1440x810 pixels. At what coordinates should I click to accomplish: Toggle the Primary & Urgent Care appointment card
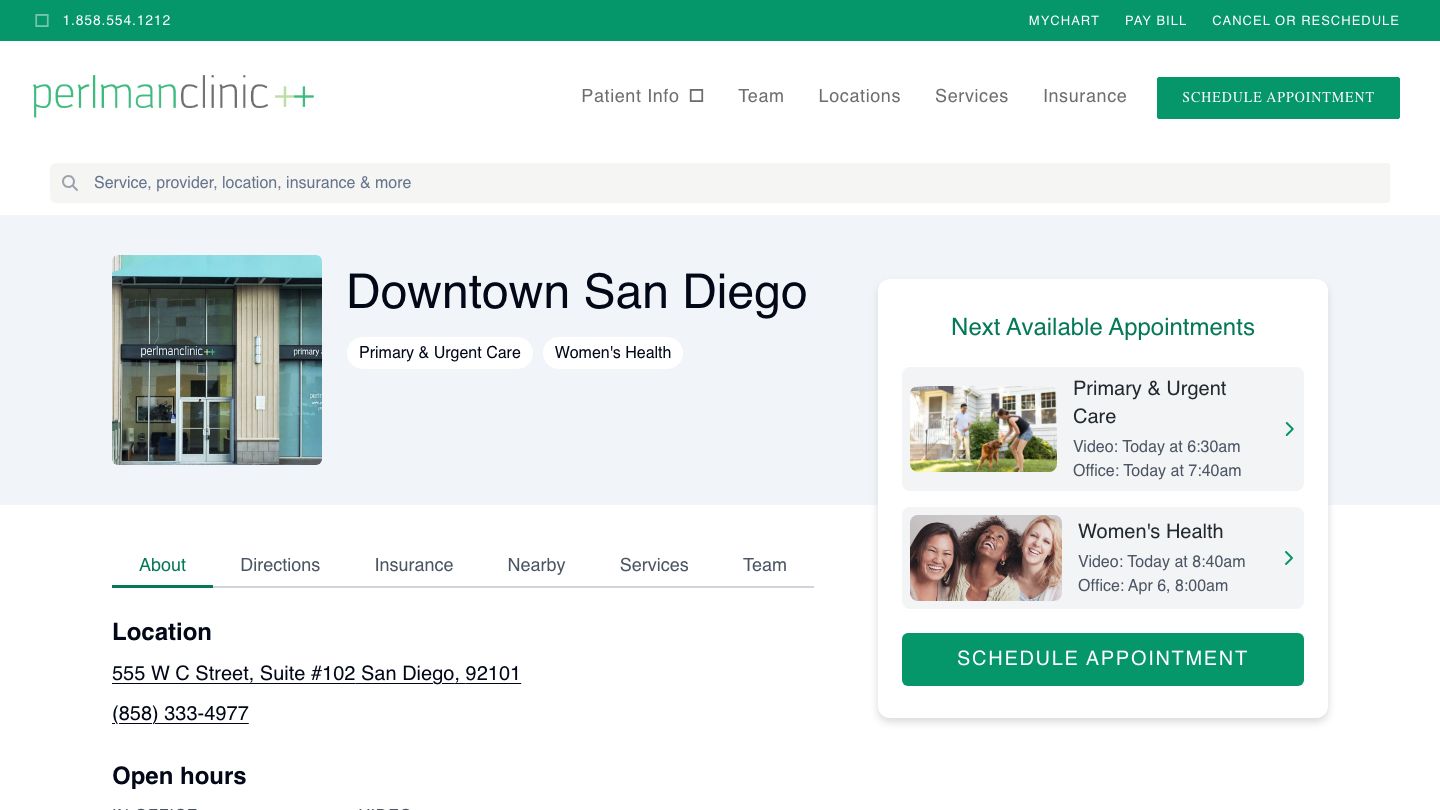(1103, 429)
